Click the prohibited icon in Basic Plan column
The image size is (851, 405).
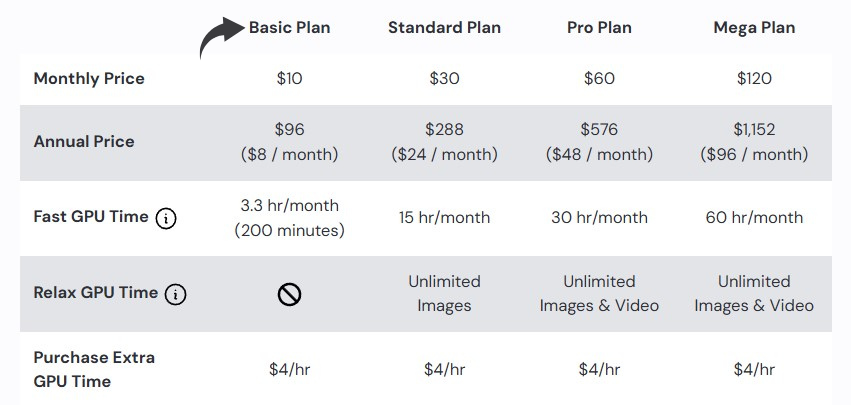point(289,294)
